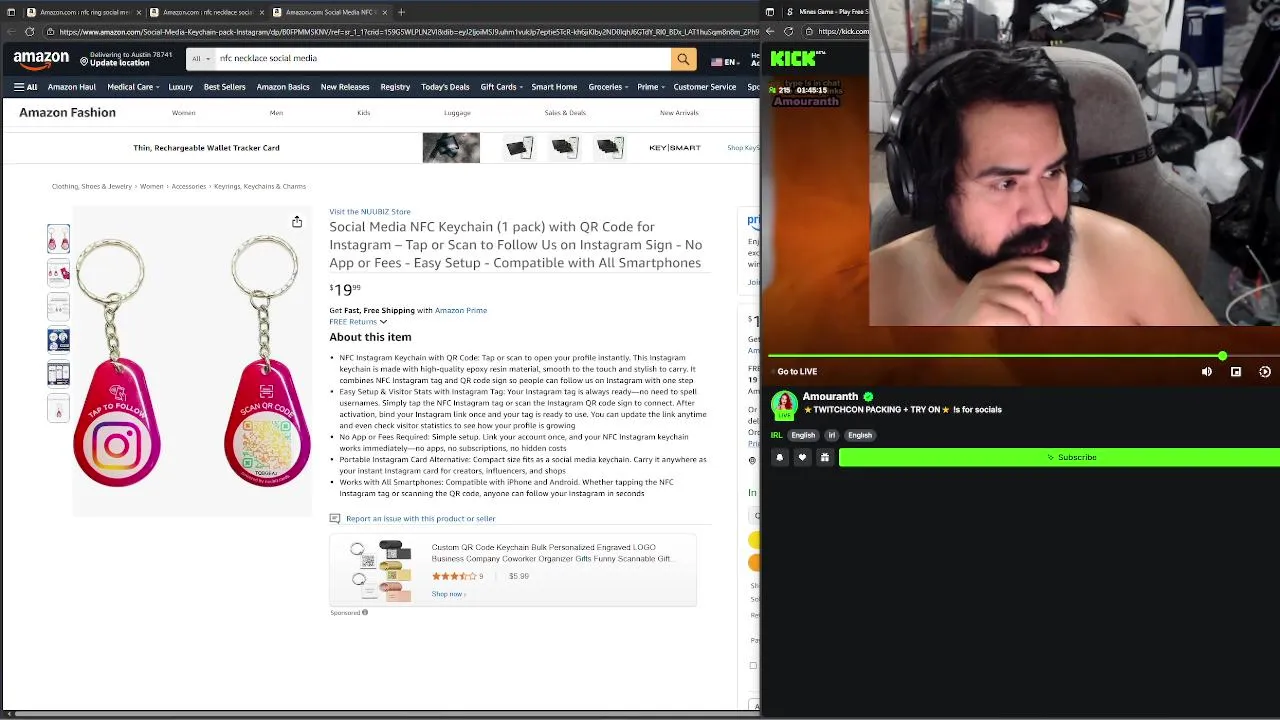This screenshot has width=1280, height=720.
Task: Click sponsored info icon under ad
Action: [365, 612]
